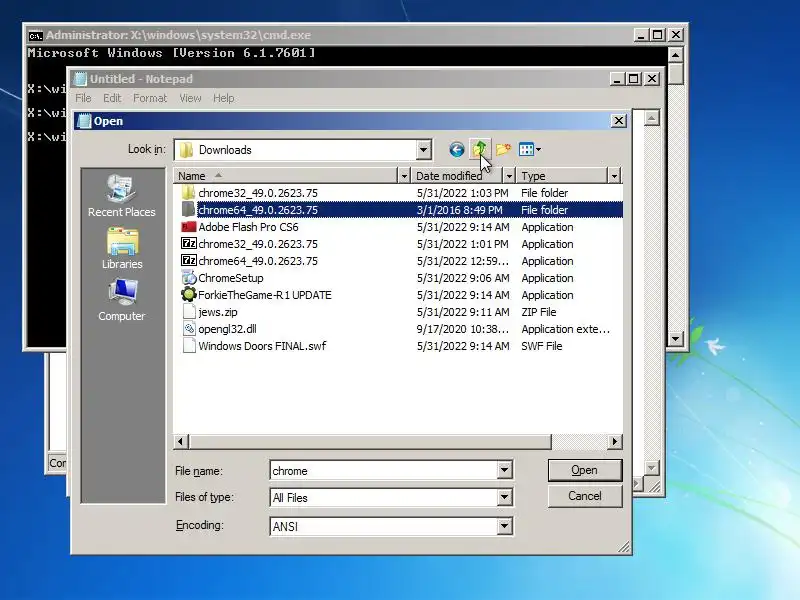Open Date modified column filter arrow
Screen dimensions: 800x600
pyautogui.click(x=509, y=176)
